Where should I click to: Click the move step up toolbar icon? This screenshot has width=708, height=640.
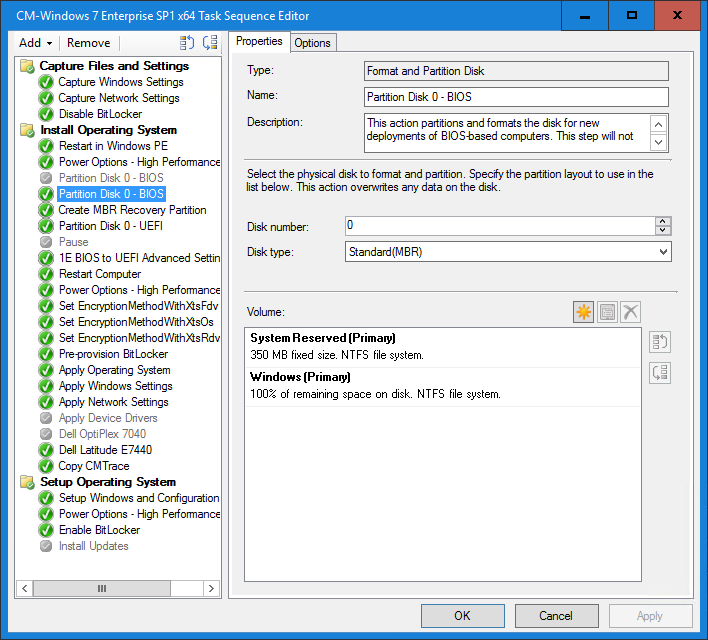pos(187,43)
